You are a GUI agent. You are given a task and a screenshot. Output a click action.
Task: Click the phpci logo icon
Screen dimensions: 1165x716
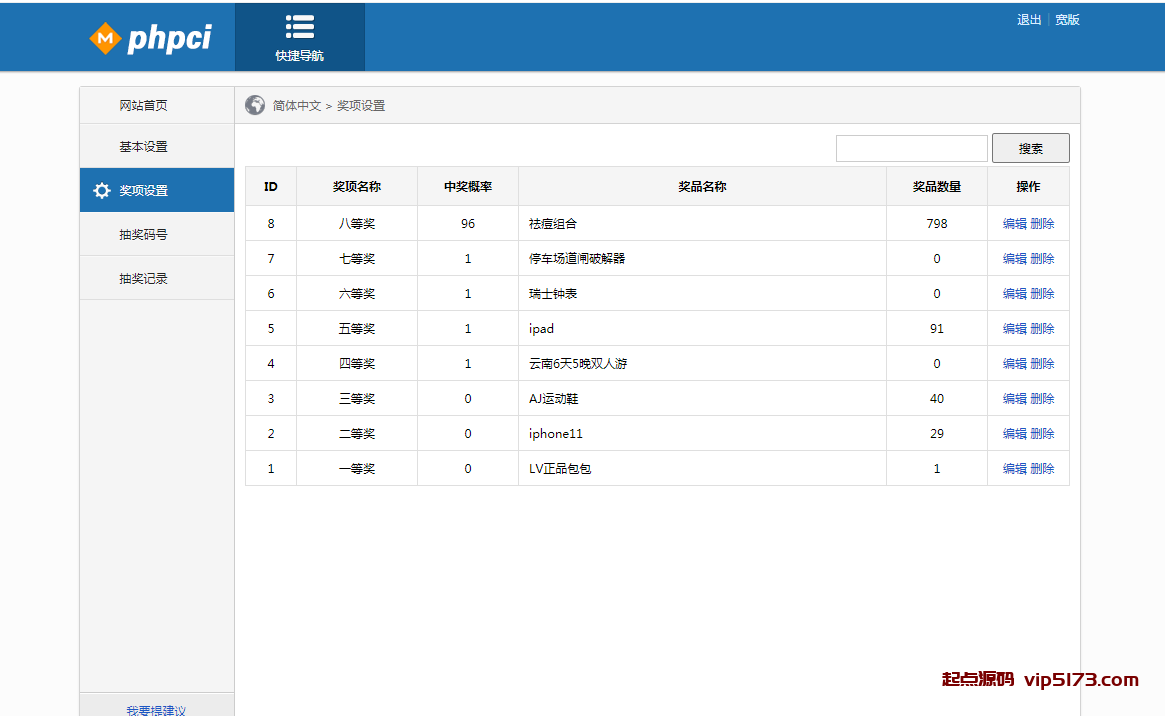104,39
